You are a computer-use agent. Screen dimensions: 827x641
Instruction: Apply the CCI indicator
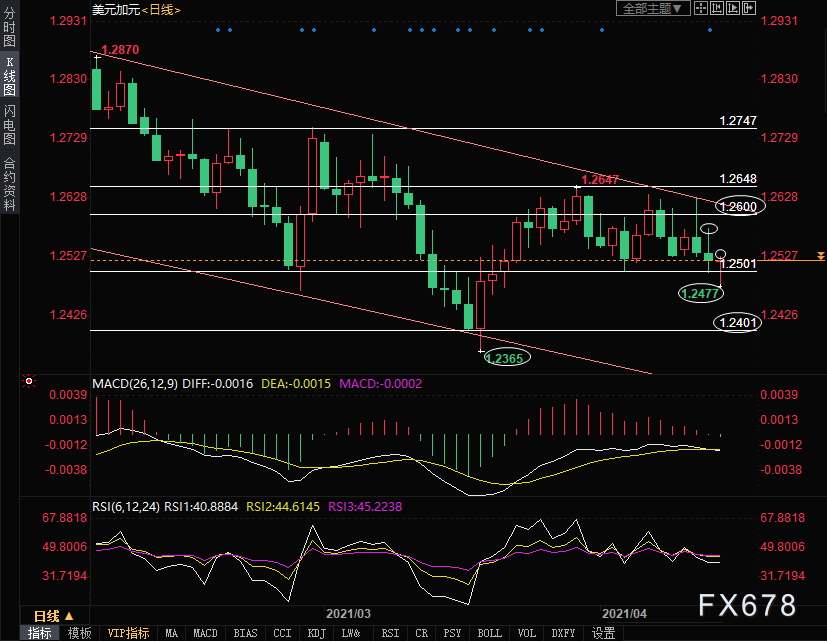[x=282, y=633]
